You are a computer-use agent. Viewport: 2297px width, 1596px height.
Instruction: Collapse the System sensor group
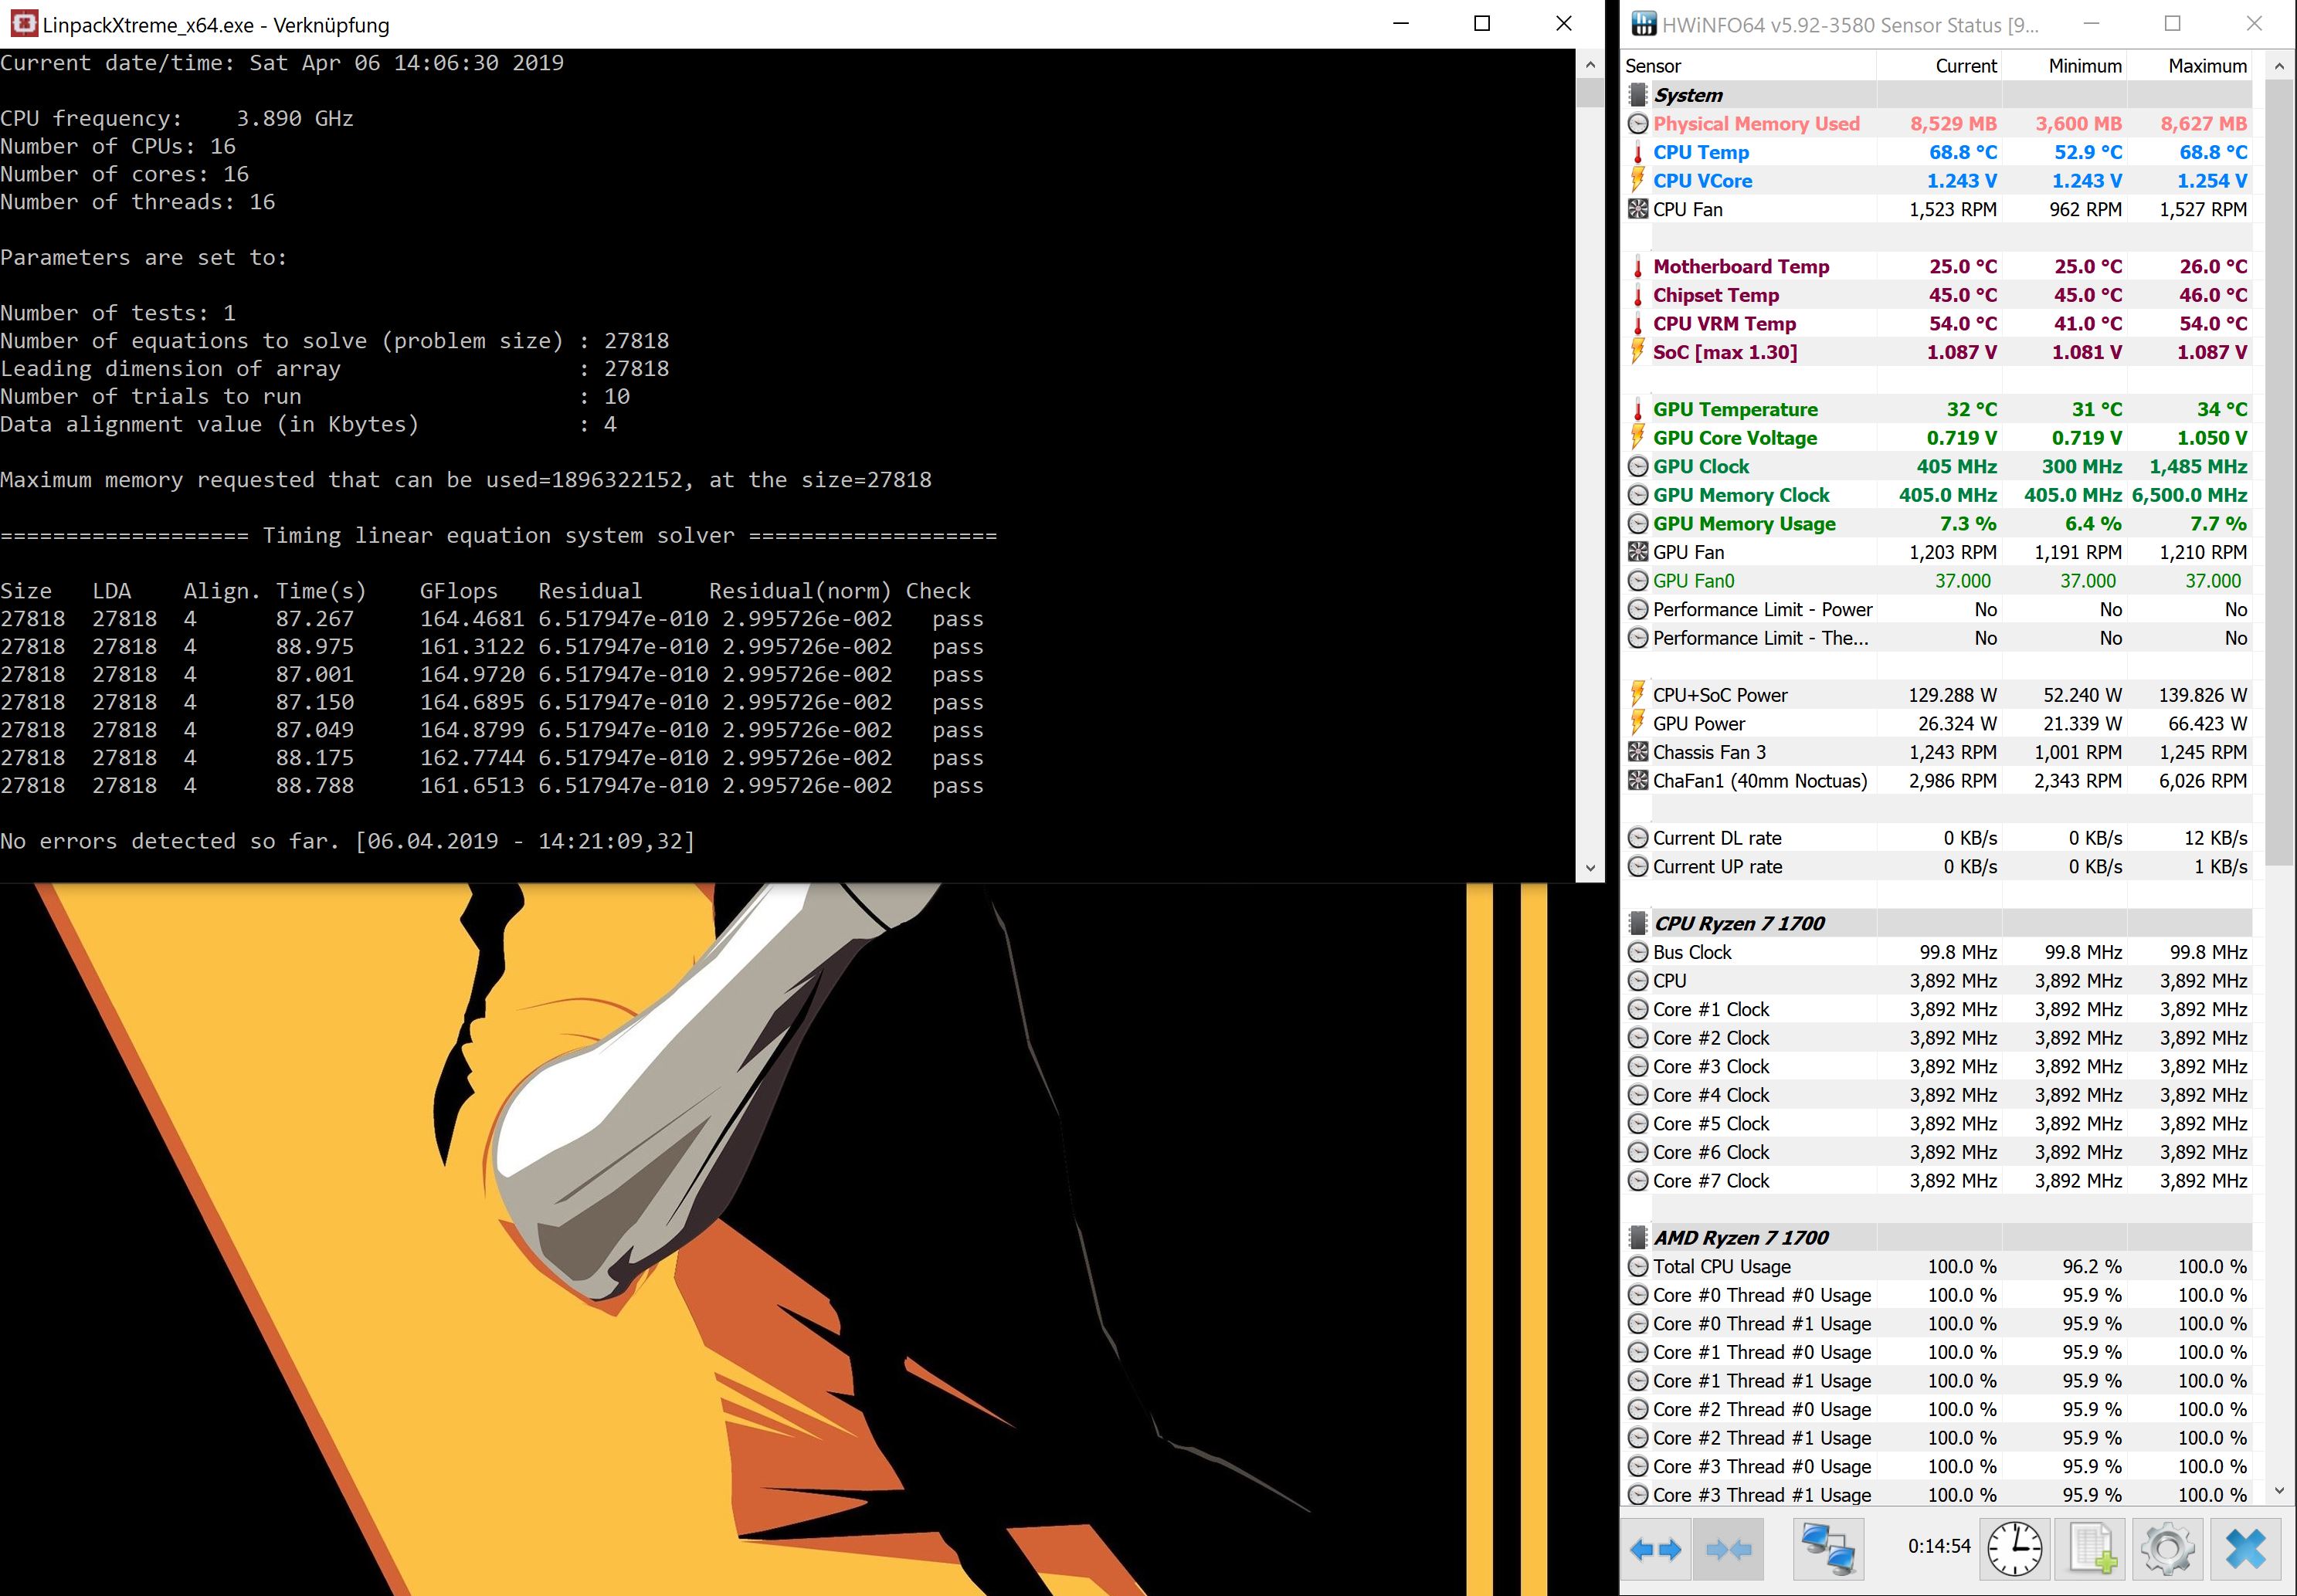tap(1688, 95)
